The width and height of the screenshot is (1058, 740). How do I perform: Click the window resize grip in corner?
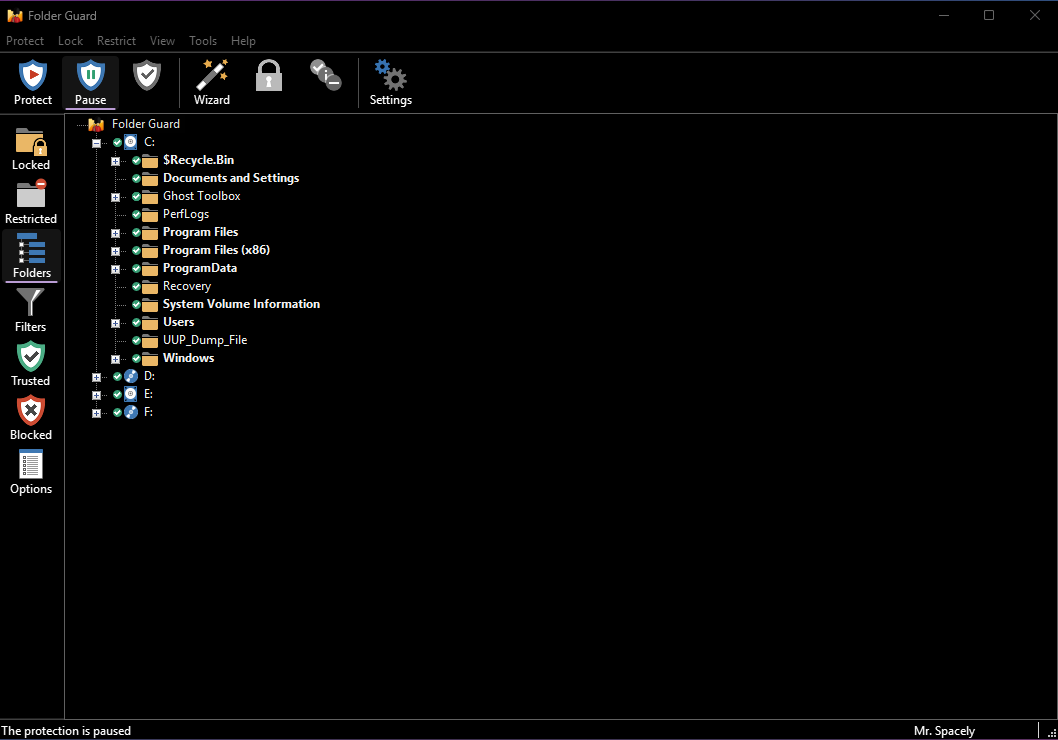pyautogui.click(x=1051, y=733)
